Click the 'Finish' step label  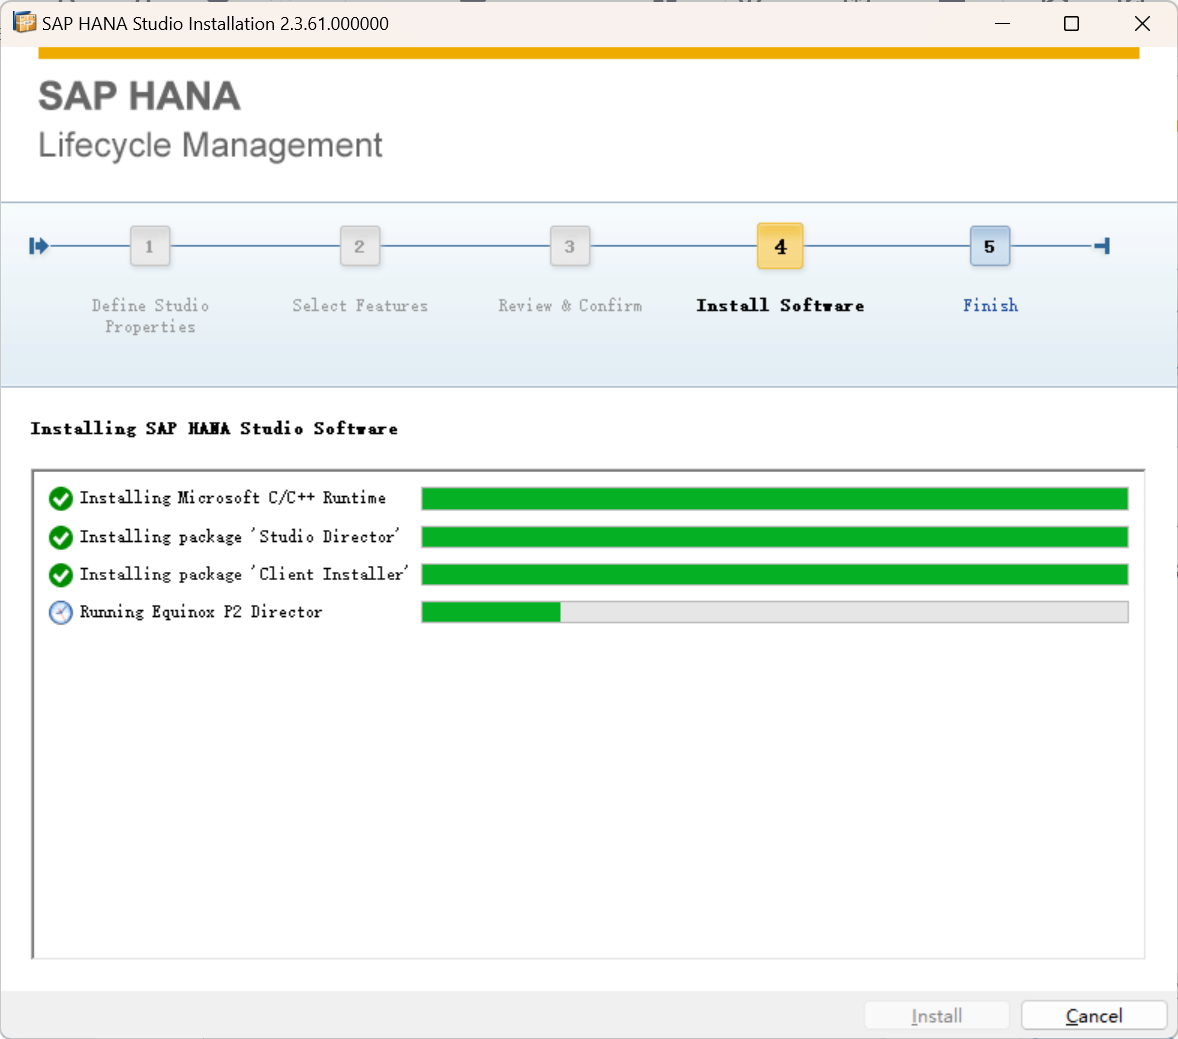point(990,306)
